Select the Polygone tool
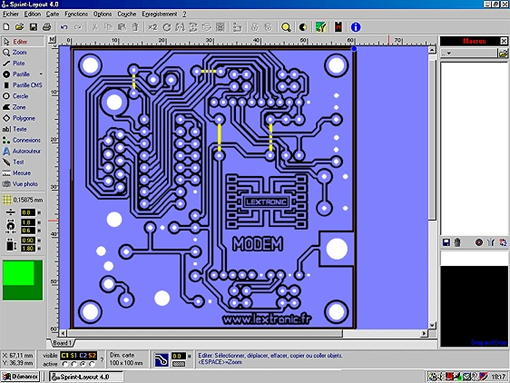Image resolution: width=510 pixels, height=383 pixels. [23, 118]
